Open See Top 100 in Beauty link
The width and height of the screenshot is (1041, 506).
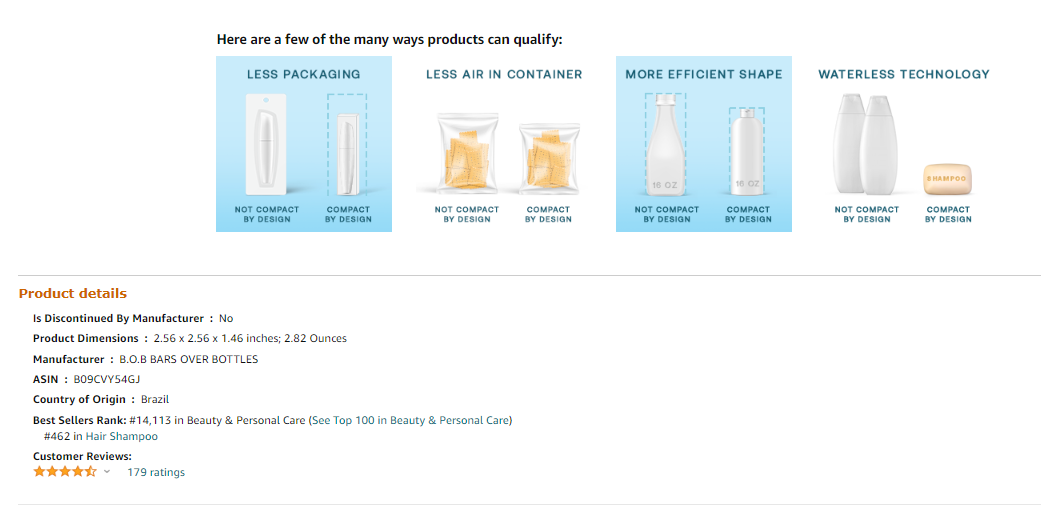click(410, 420)
